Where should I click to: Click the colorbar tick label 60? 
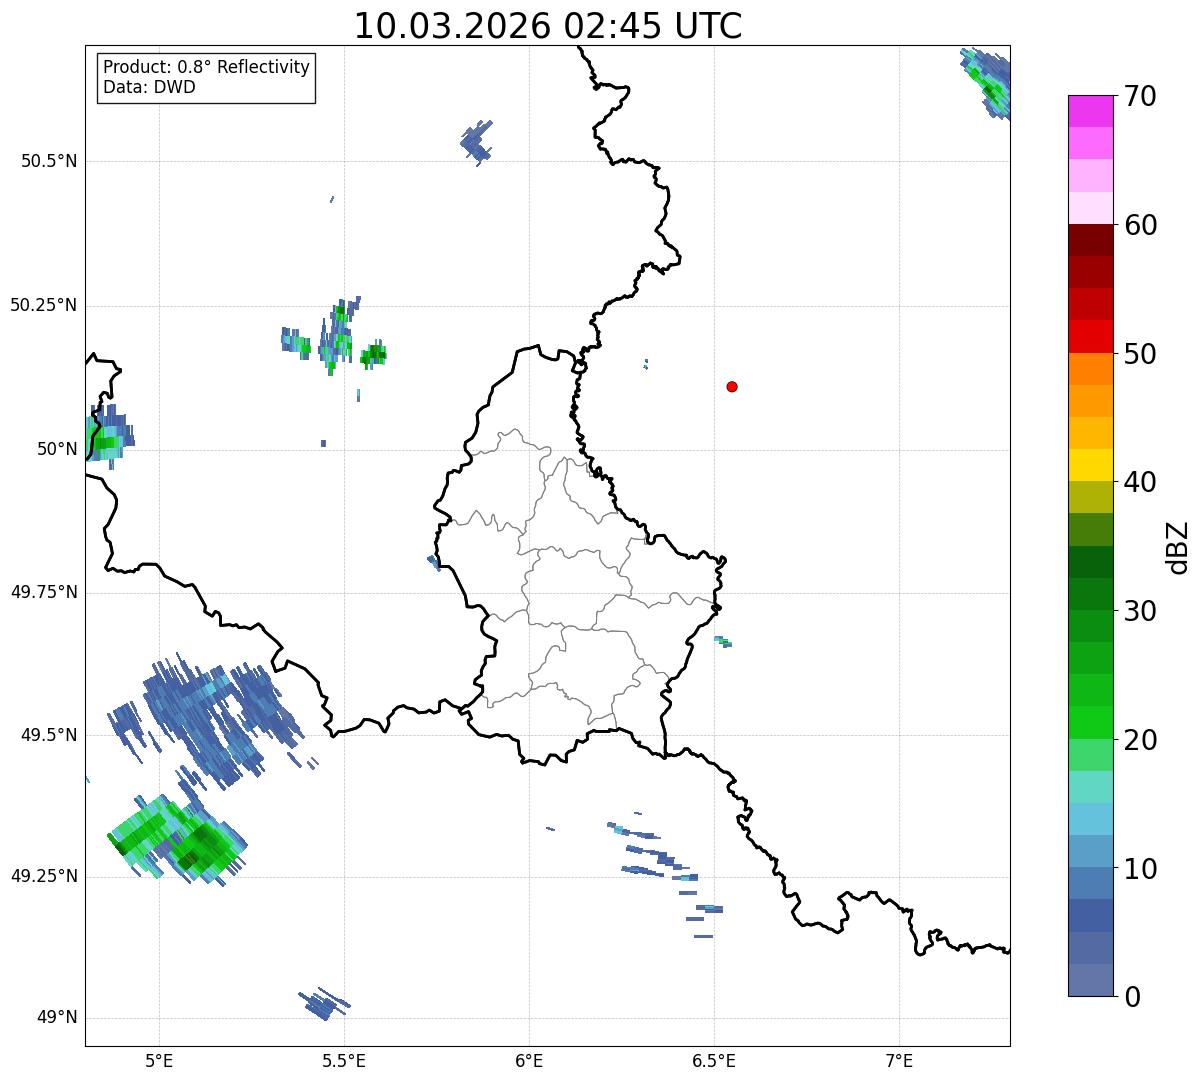[x=1141, y=225]
